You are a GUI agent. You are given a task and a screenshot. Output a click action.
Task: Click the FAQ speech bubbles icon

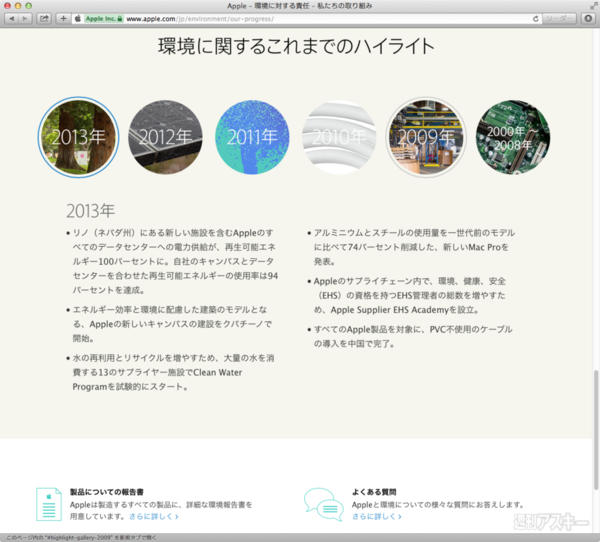[324, 504]
